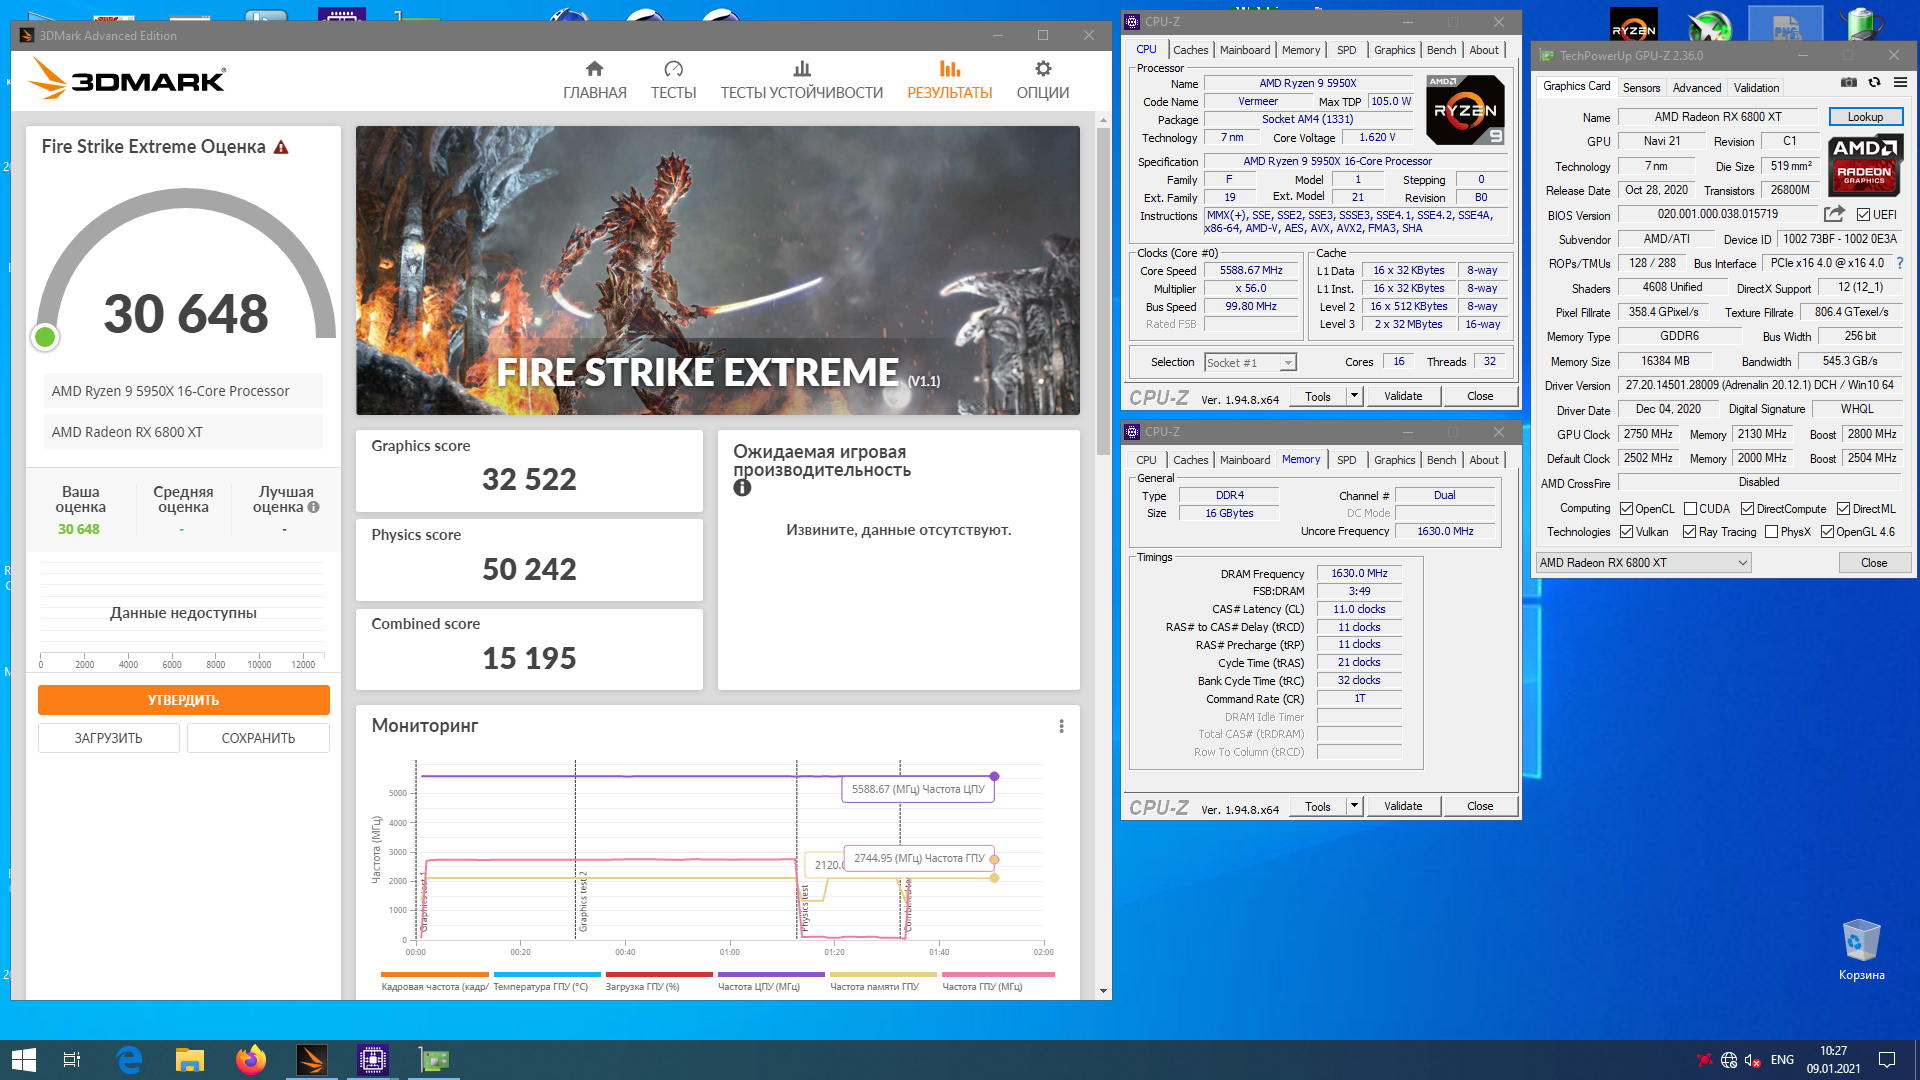This screenshot has width=1920, height=1080.
Task: Toggle the DirectCompute checkbox
Action: pos(1747,509)
